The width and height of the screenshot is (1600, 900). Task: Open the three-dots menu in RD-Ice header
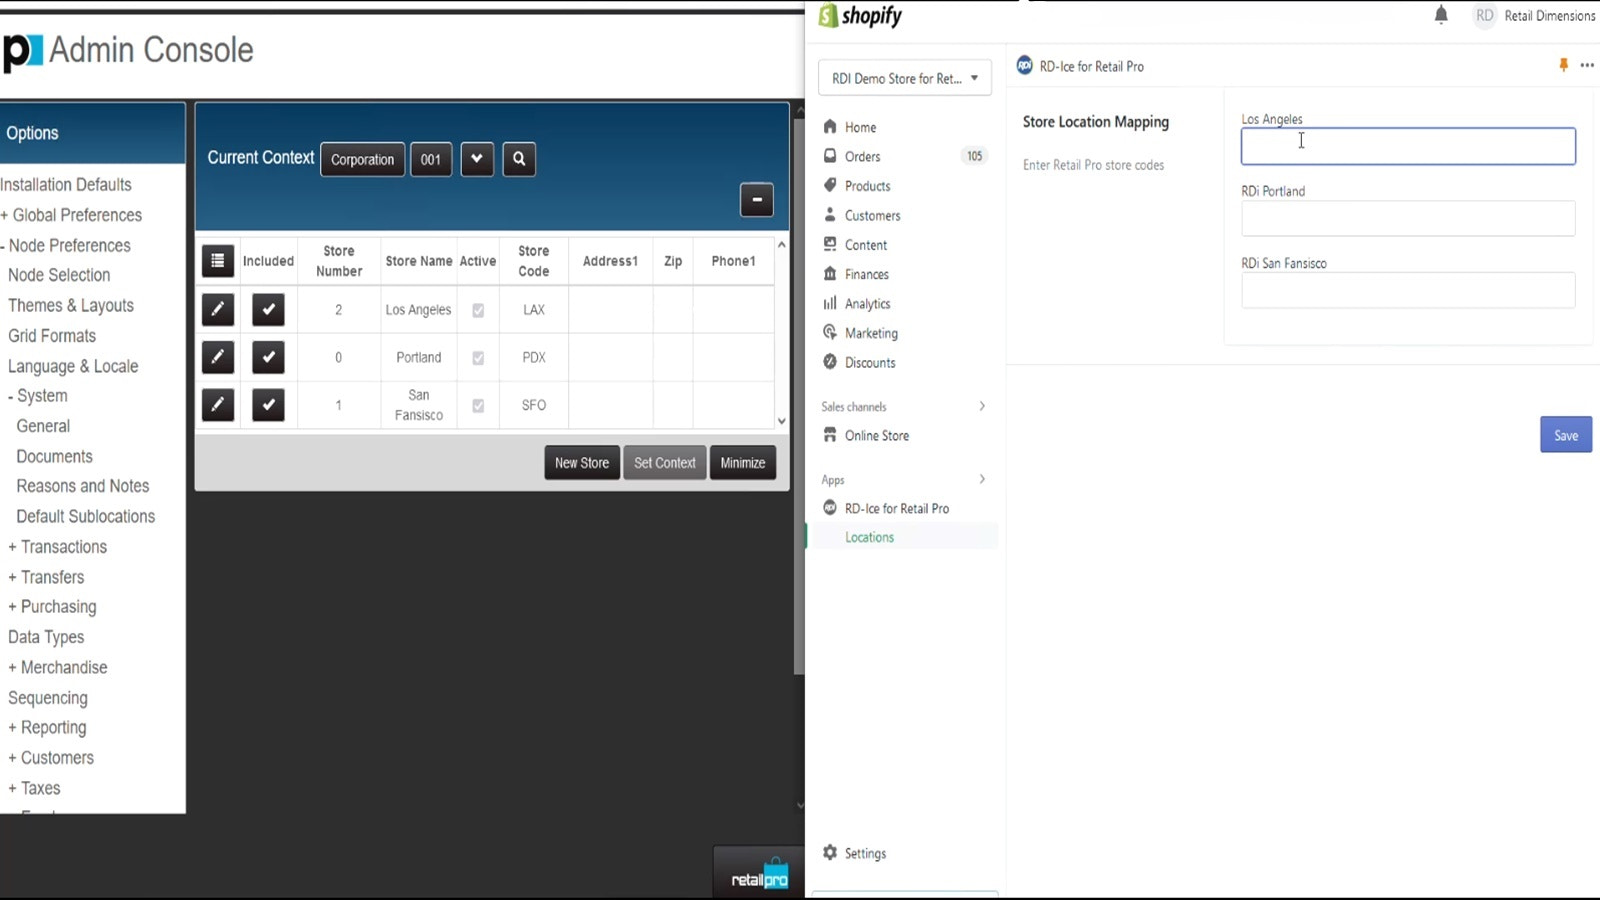(x=1587, y=65)
